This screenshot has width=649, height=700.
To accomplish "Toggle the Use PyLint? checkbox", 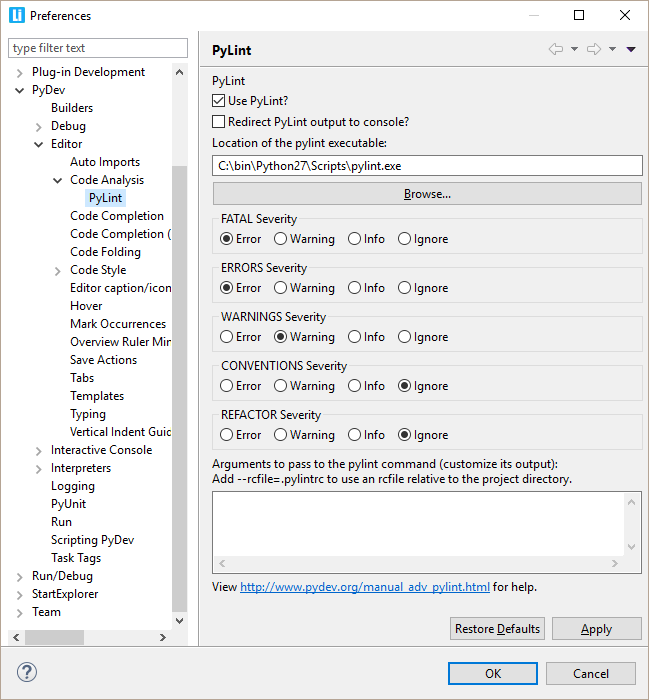I will (x=218, y=101).
